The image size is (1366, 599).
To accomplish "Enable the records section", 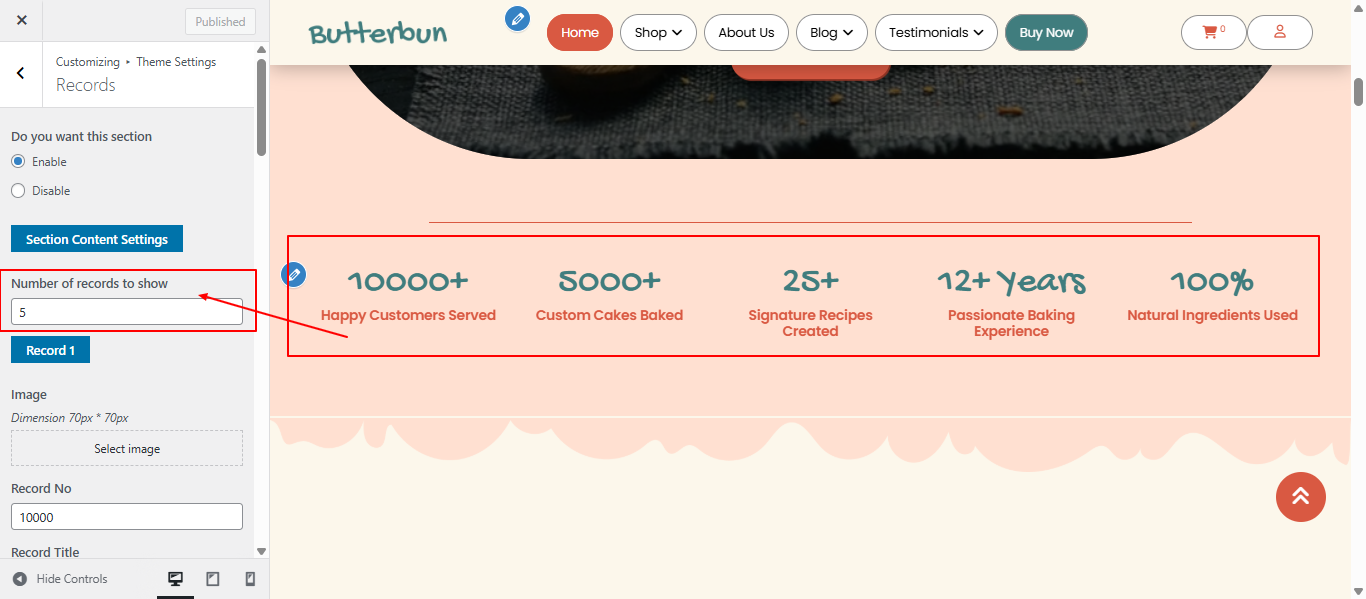I will pyautogui.click(x=17, y=161).
